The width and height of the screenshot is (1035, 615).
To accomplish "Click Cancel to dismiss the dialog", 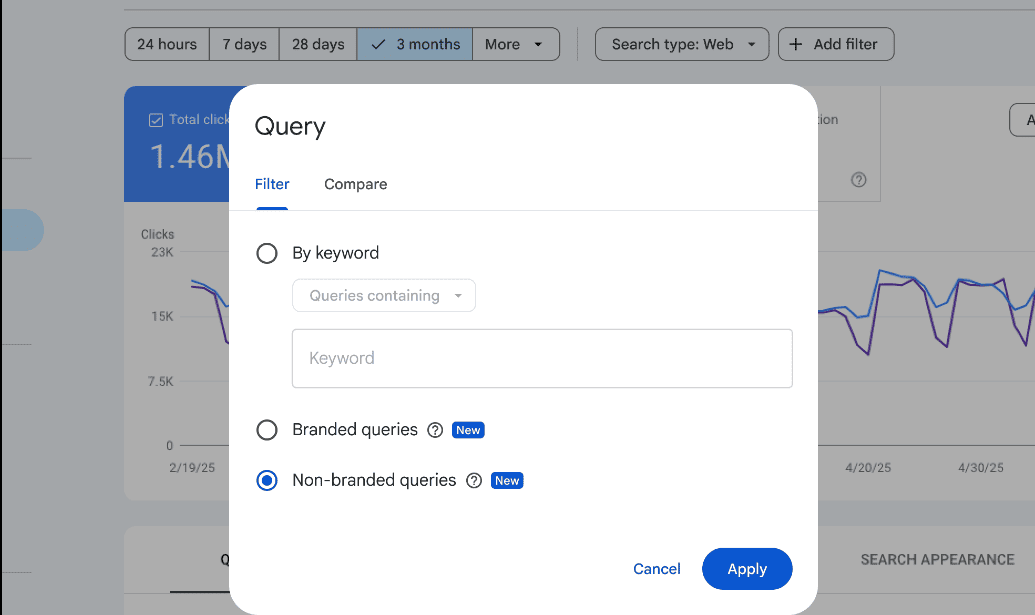I will 657,569.
